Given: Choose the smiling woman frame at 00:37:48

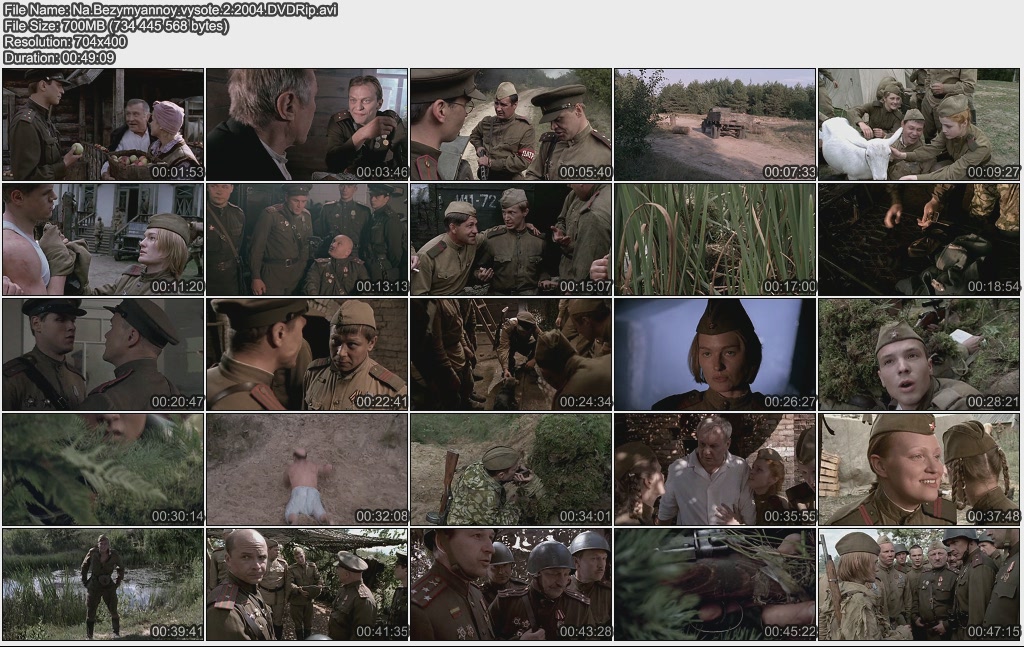Looking at the screenshot, I should point(919,469).
